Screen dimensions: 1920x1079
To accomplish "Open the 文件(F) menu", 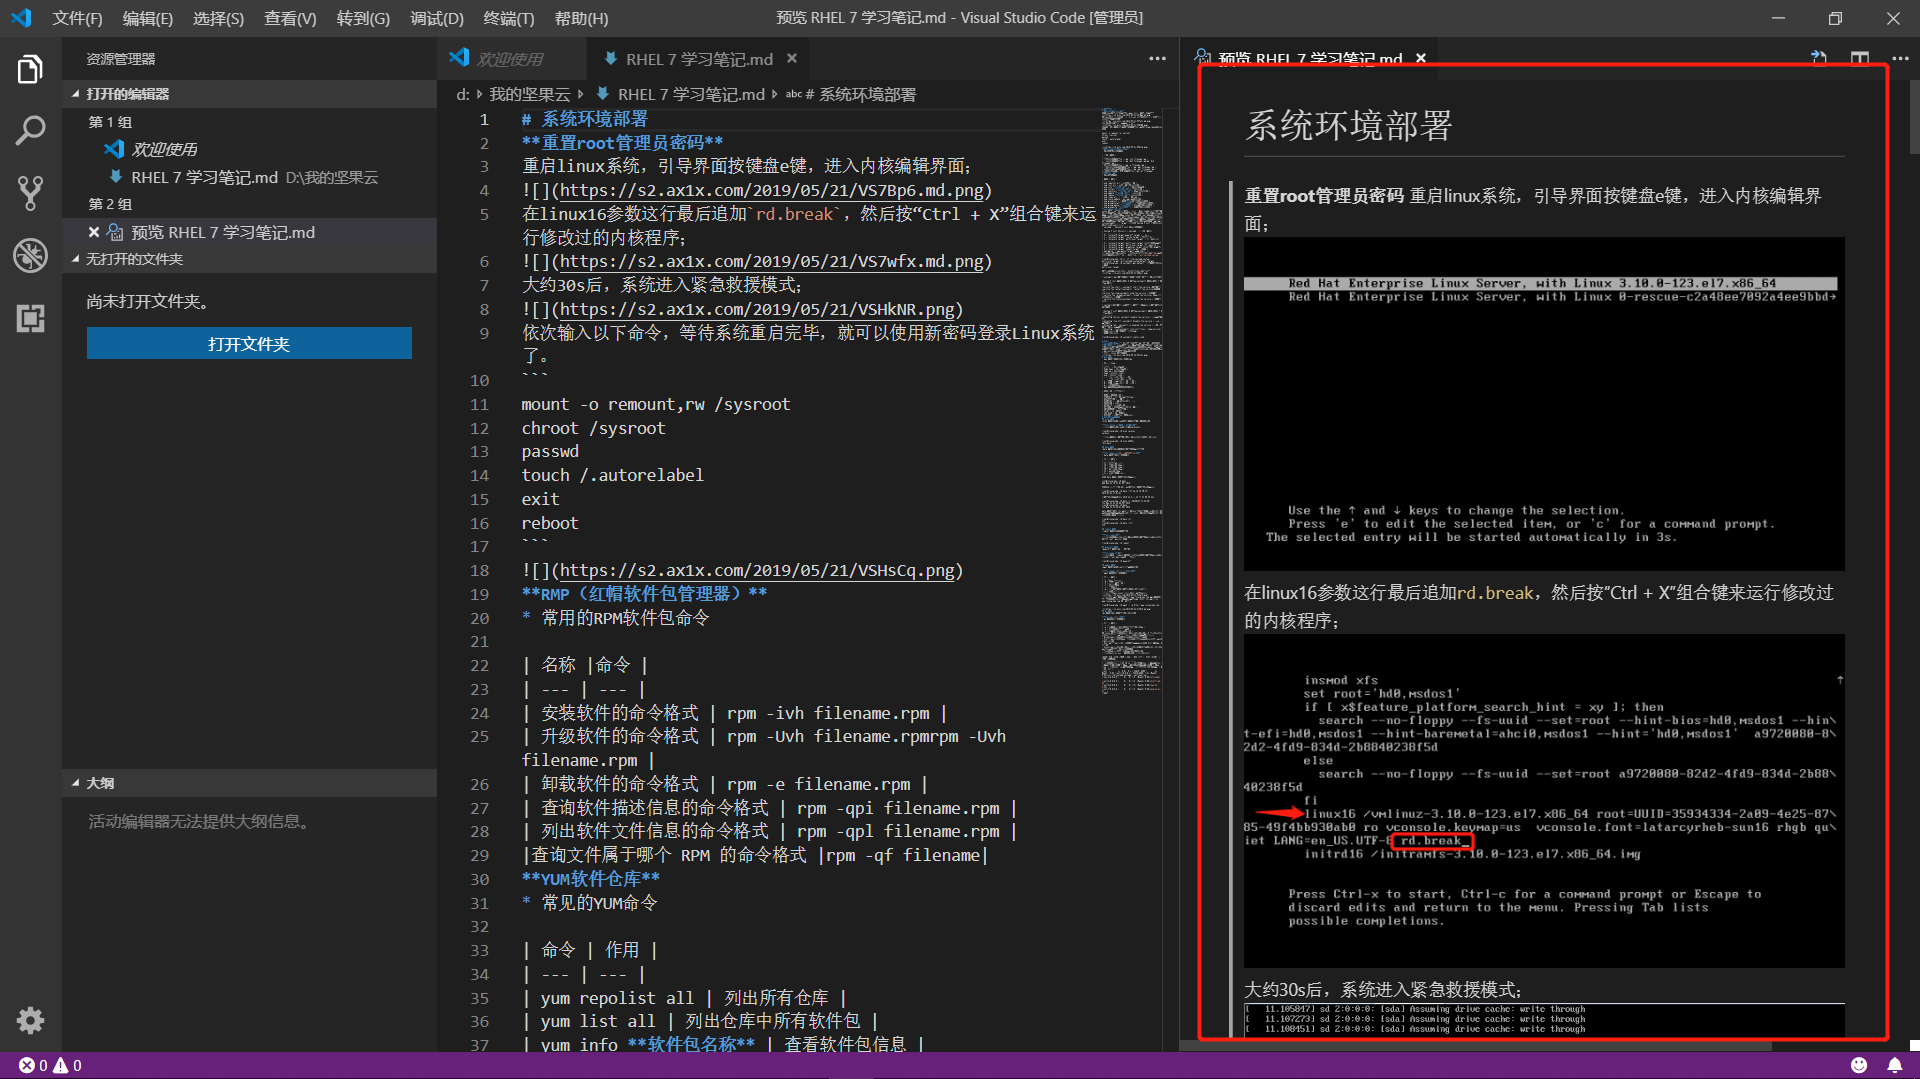I will (x=78, y=18).
